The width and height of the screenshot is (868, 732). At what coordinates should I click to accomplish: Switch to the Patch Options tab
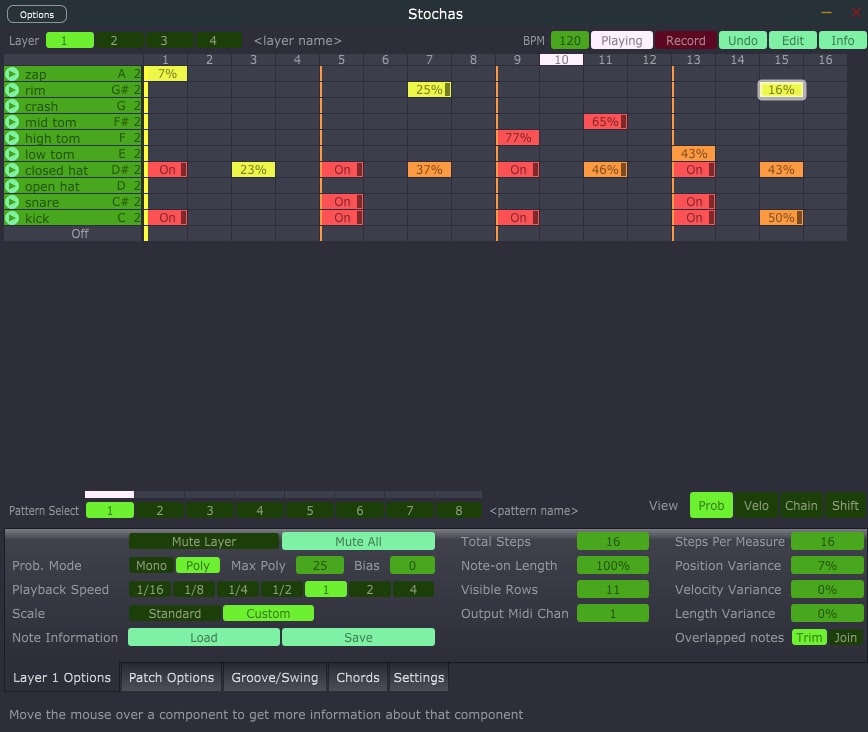[x=170, y=677]
